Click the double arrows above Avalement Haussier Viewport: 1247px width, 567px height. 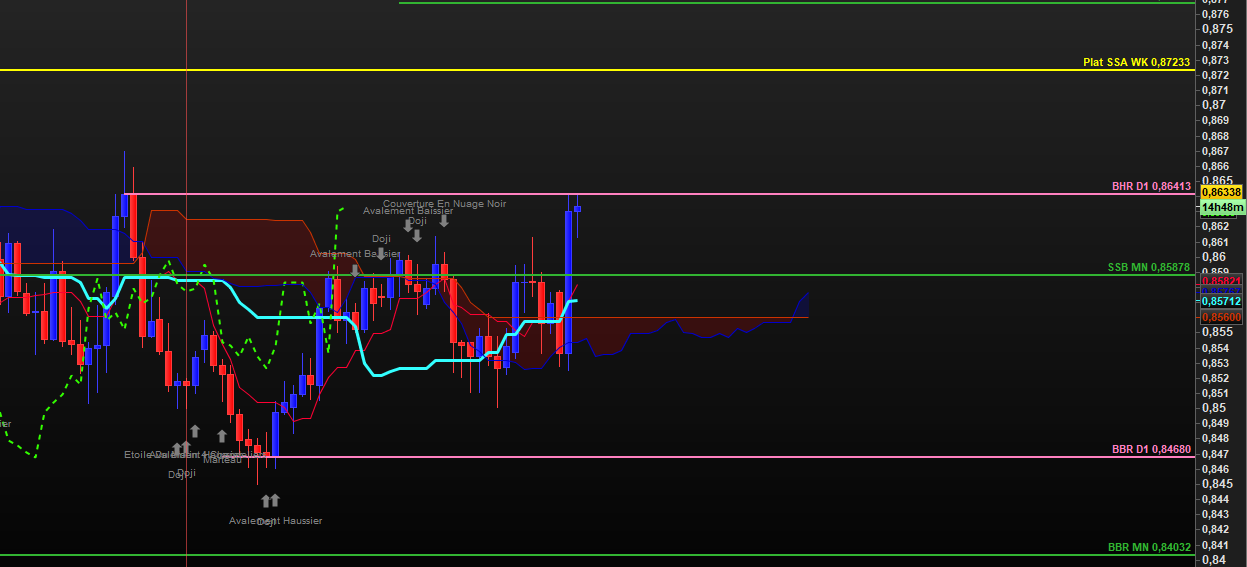click(x=270, y=500)
